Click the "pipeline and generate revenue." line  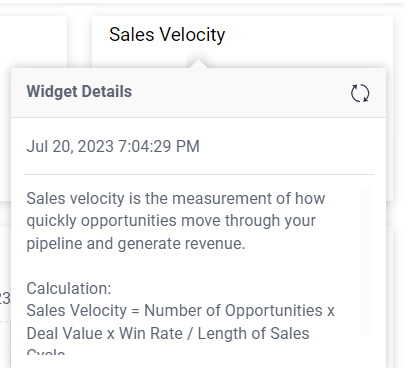[x=136, y=244]
